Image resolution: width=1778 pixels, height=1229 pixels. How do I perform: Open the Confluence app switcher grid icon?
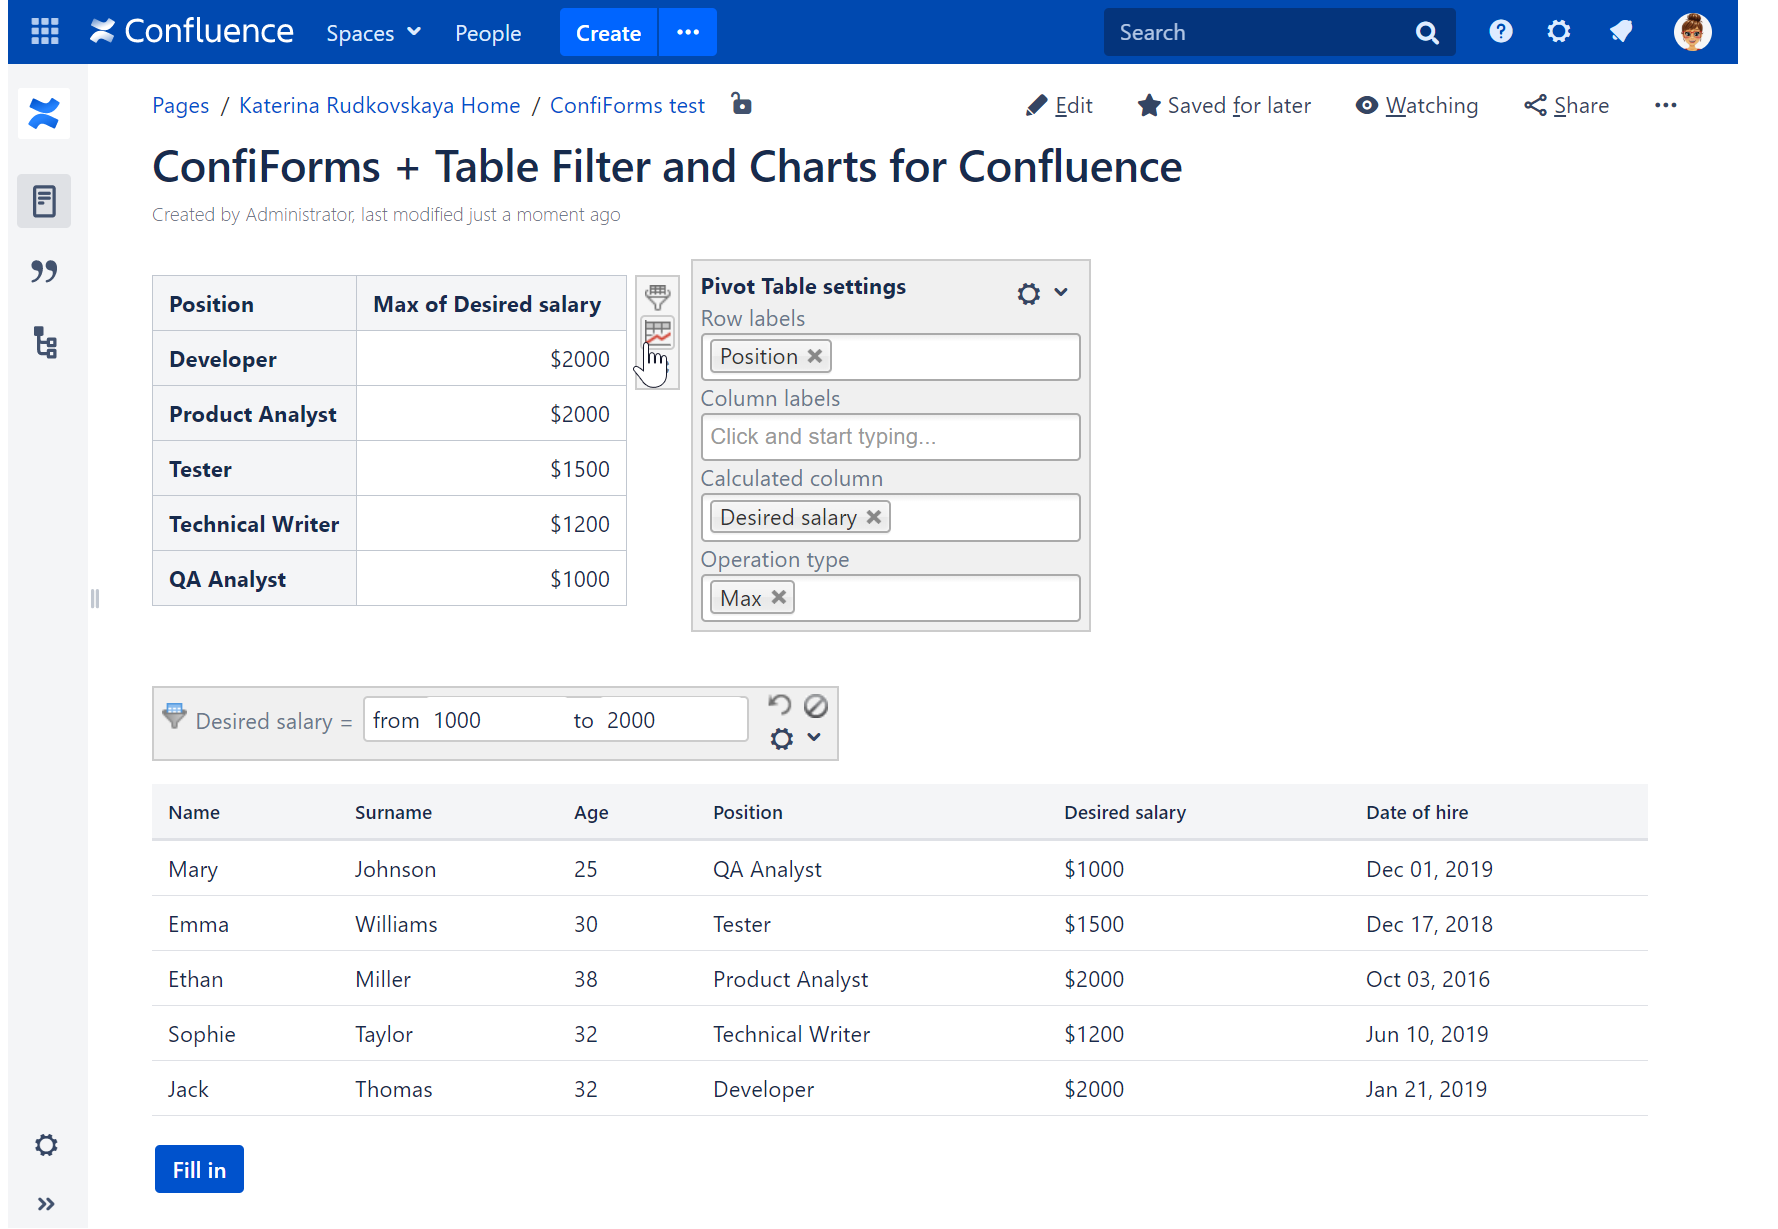click(44, 32)
